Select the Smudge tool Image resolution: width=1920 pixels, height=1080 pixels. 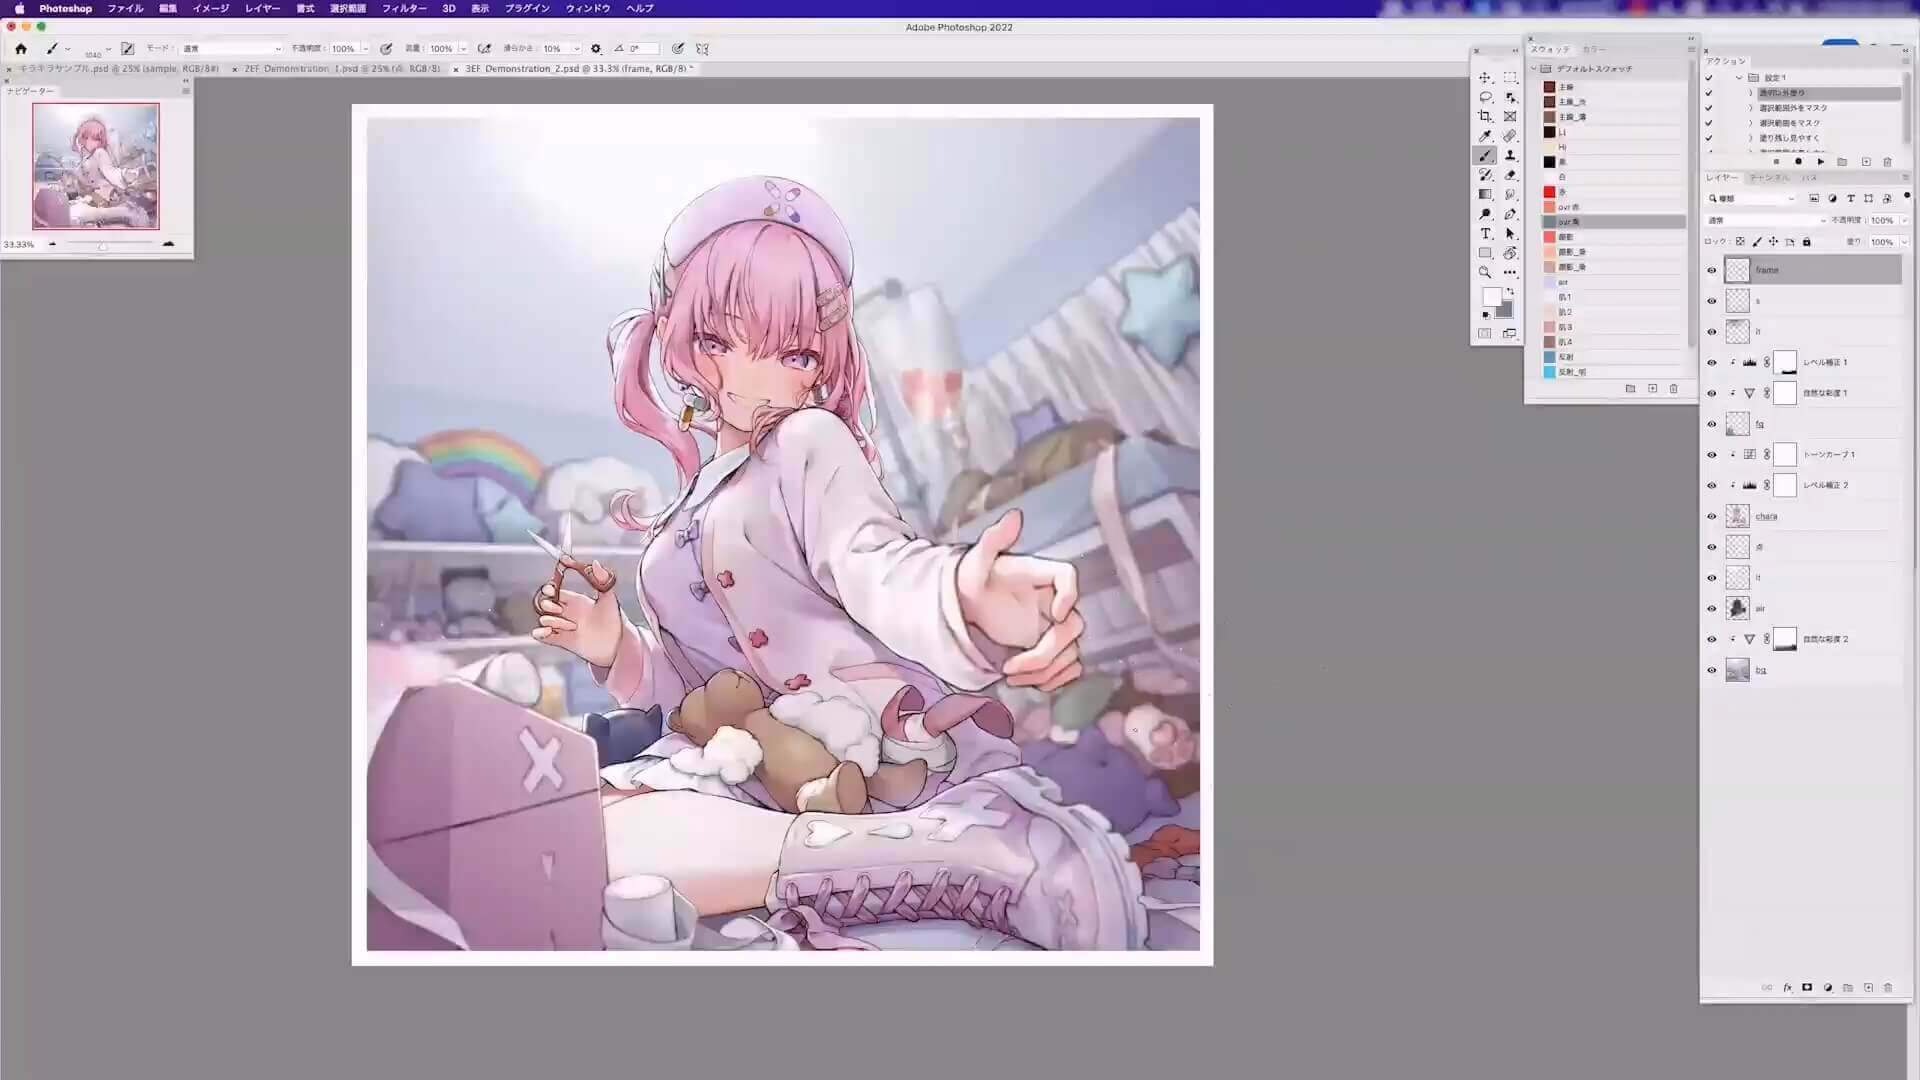[1510, 195]
